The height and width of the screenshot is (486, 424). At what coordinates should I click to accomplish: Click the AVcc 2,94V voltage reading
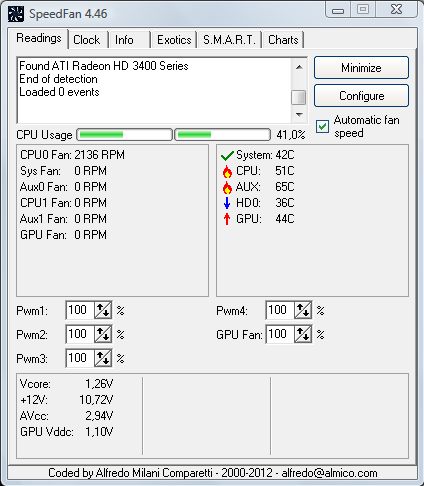66,416
